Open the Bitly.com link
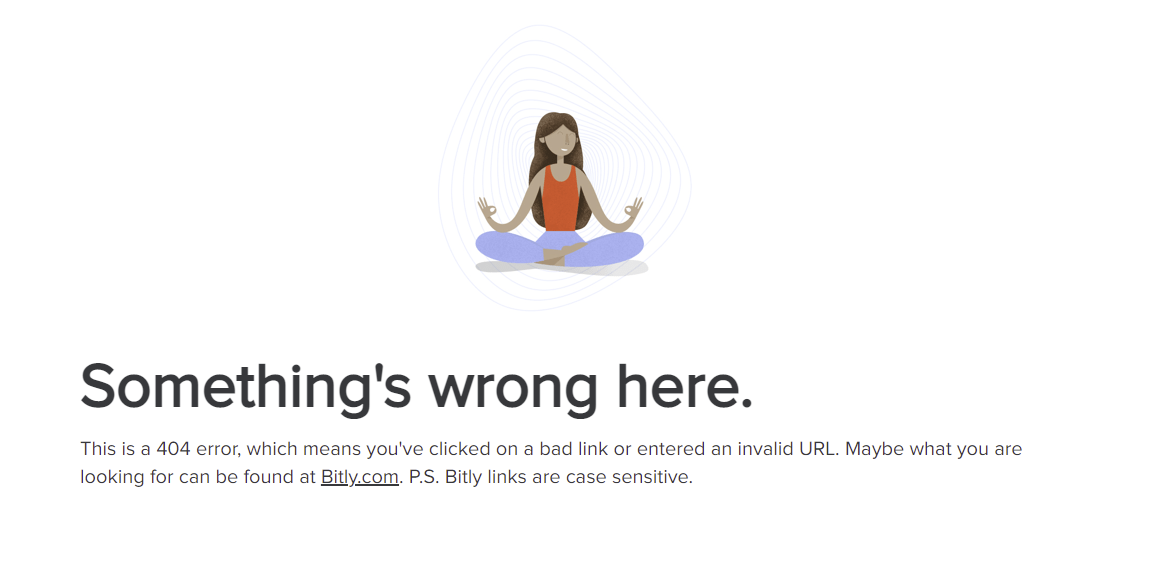Screen dimensions: 1155x576 coord(359,477)
